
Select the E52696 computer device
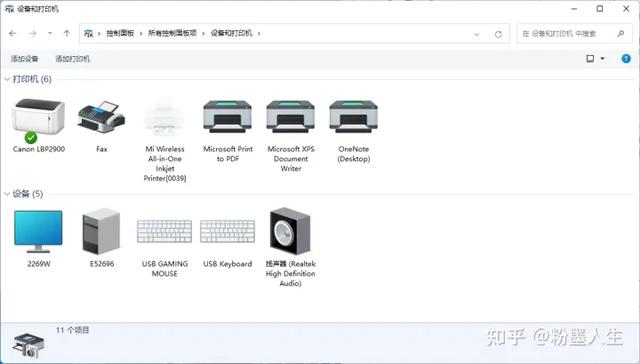[x=102, y=238]
